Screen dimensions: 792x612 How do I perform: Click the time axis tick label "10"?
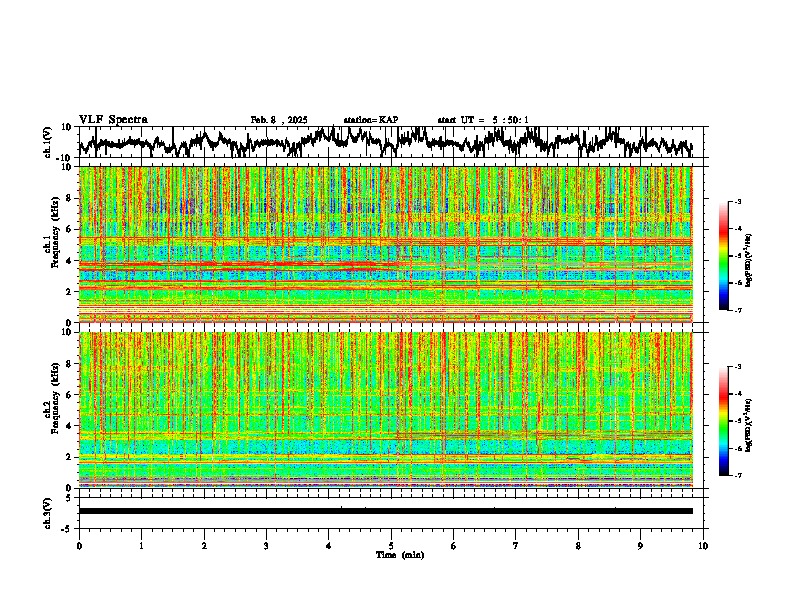coord(703,546)
